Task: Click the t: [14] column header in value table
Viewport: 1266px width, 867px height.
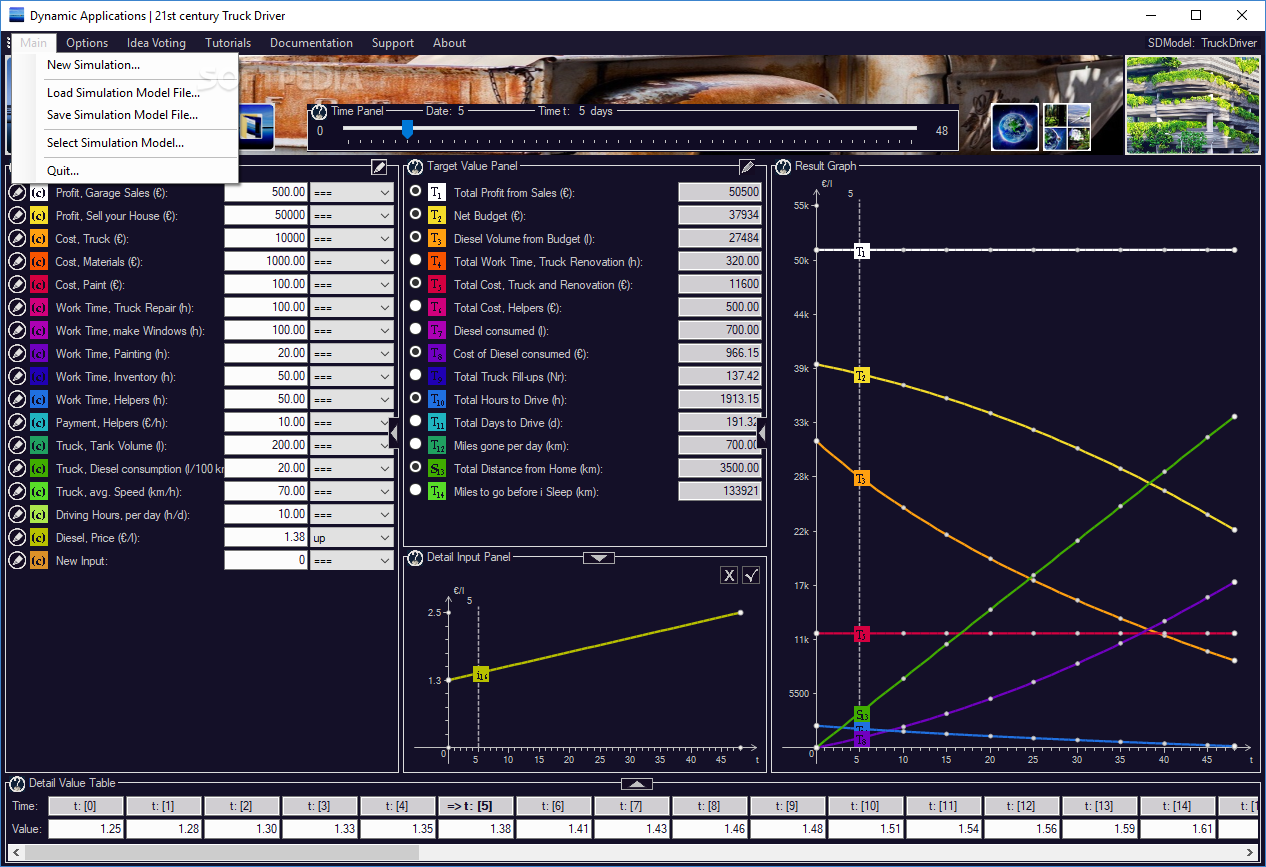Action: click(x=1177, y=806)
